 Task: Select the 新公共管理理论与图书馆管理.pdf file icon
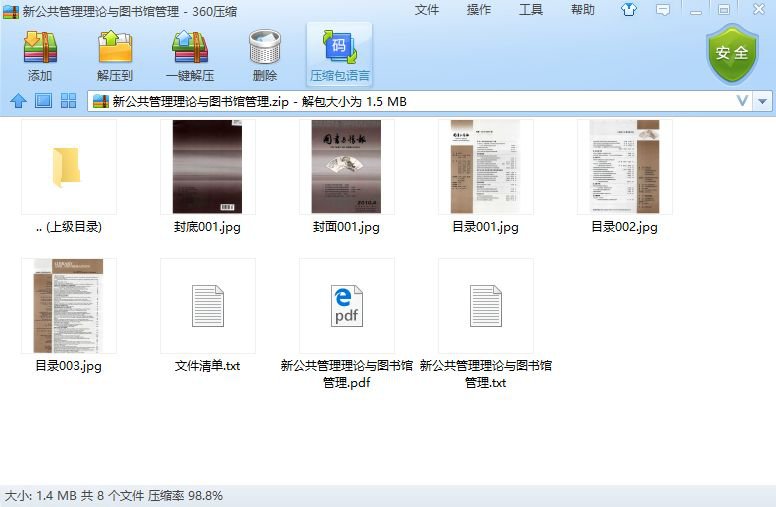[346, 306]
